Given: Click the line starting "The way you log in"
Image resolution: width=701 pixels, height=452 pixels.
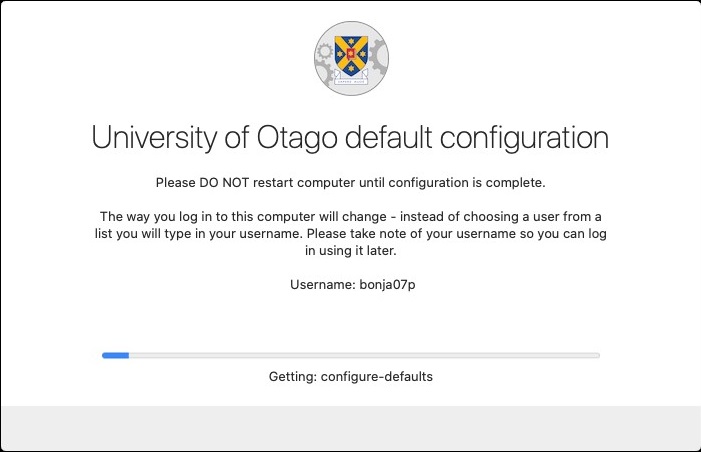Looking at the screenshot, I should click(350, 216).
